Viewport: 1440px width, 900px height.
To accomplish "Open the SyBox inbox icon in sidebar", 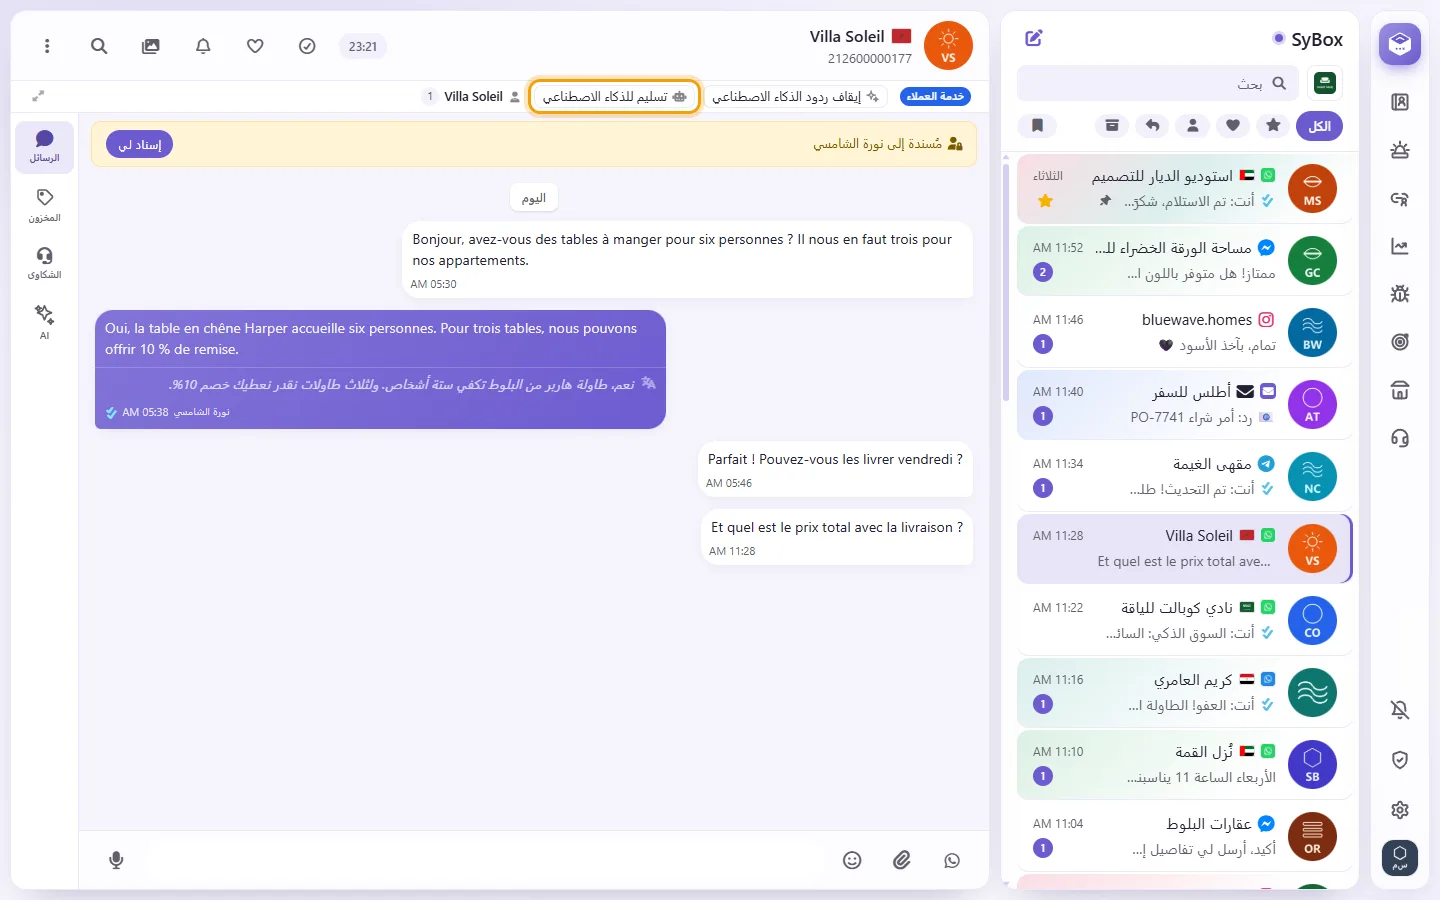I will coord(1400,44).
